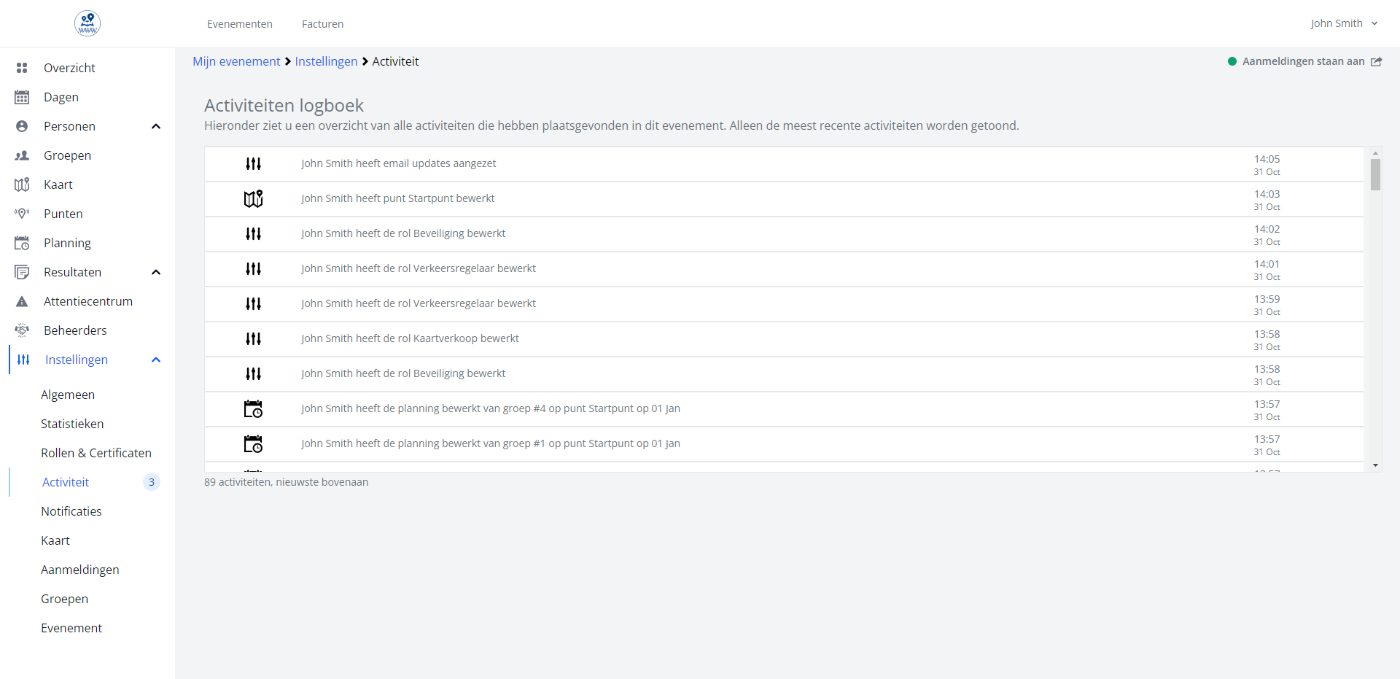Click the Planning calendar-clock sidebar icon
Viewport: 1400px width, 679px height.
click(22, 243)
